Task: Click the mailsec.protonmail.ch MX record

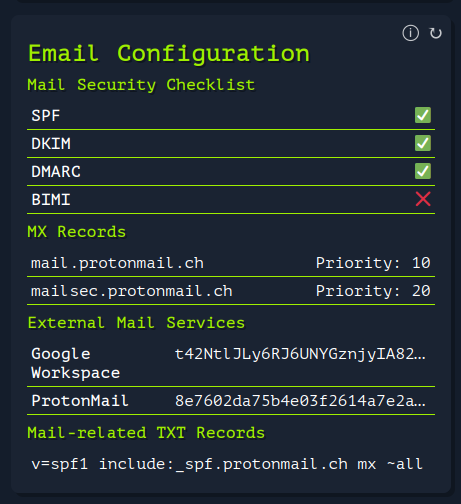Action: point(131,291)
